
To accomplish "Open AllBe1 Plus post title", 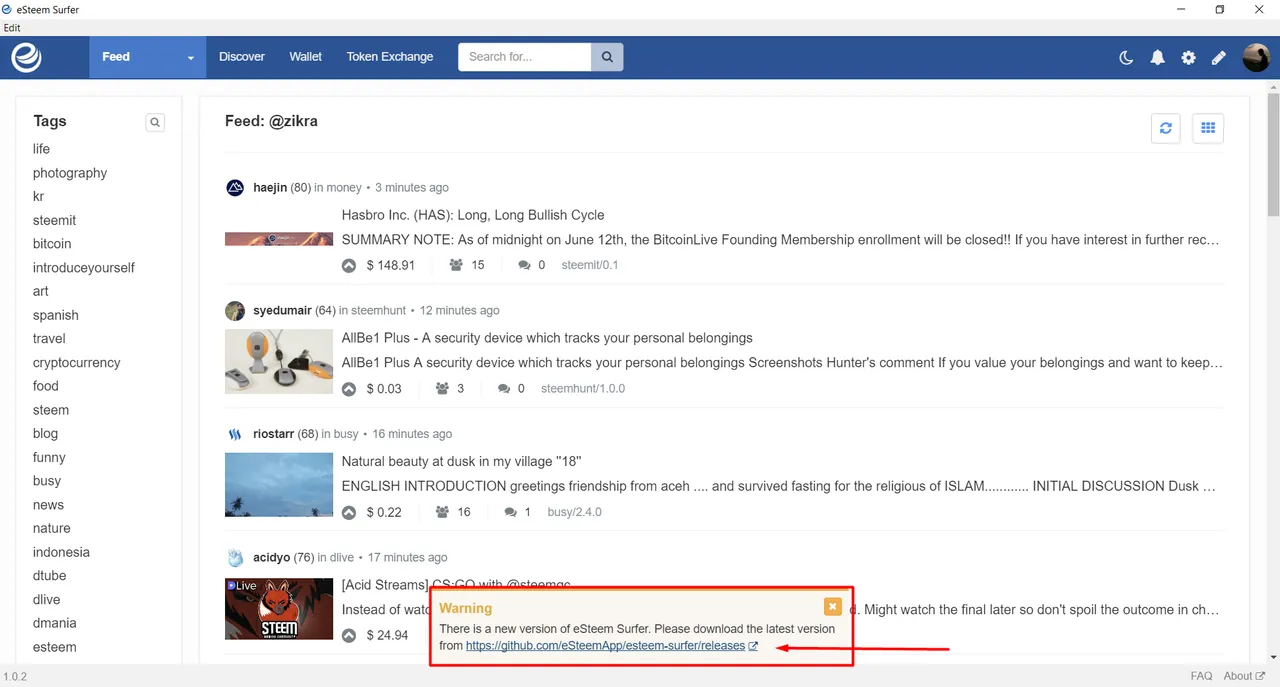I will click(547, 338).
